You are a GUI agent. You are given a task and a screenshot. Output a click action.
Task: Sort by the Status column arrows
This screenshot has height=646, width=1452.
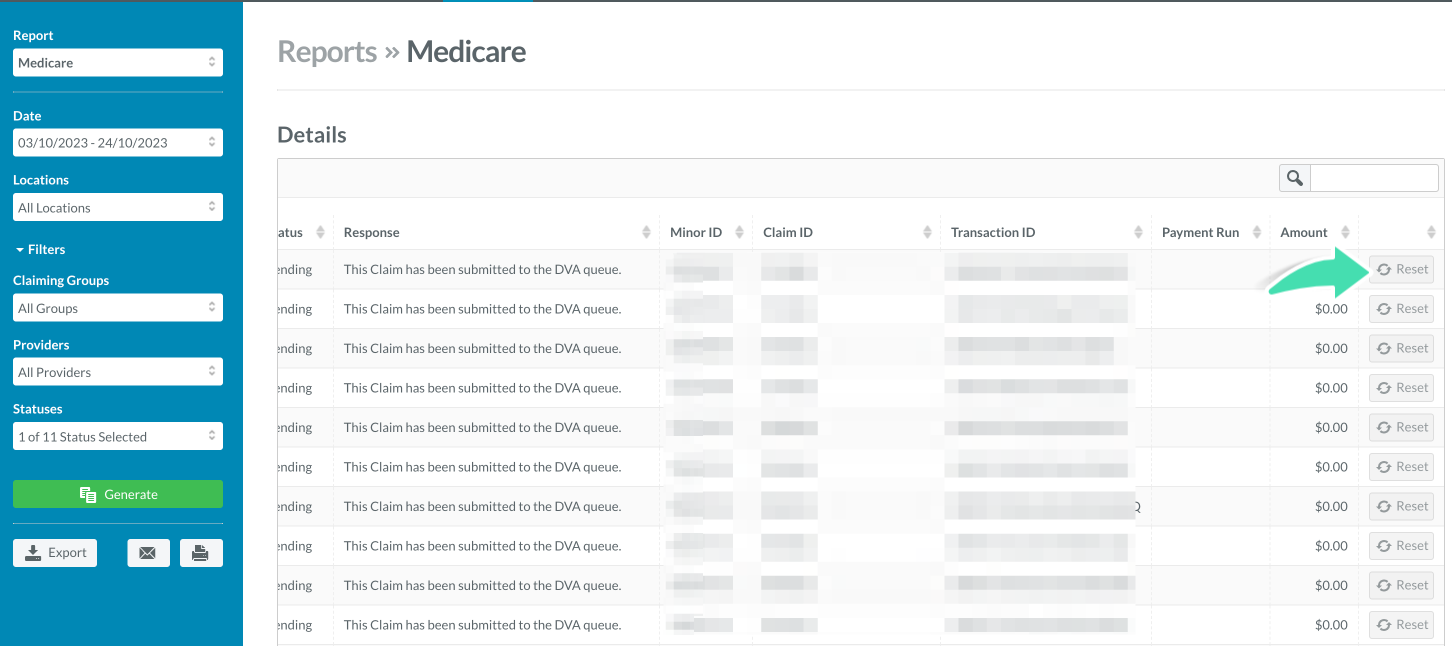coord(320,232)
